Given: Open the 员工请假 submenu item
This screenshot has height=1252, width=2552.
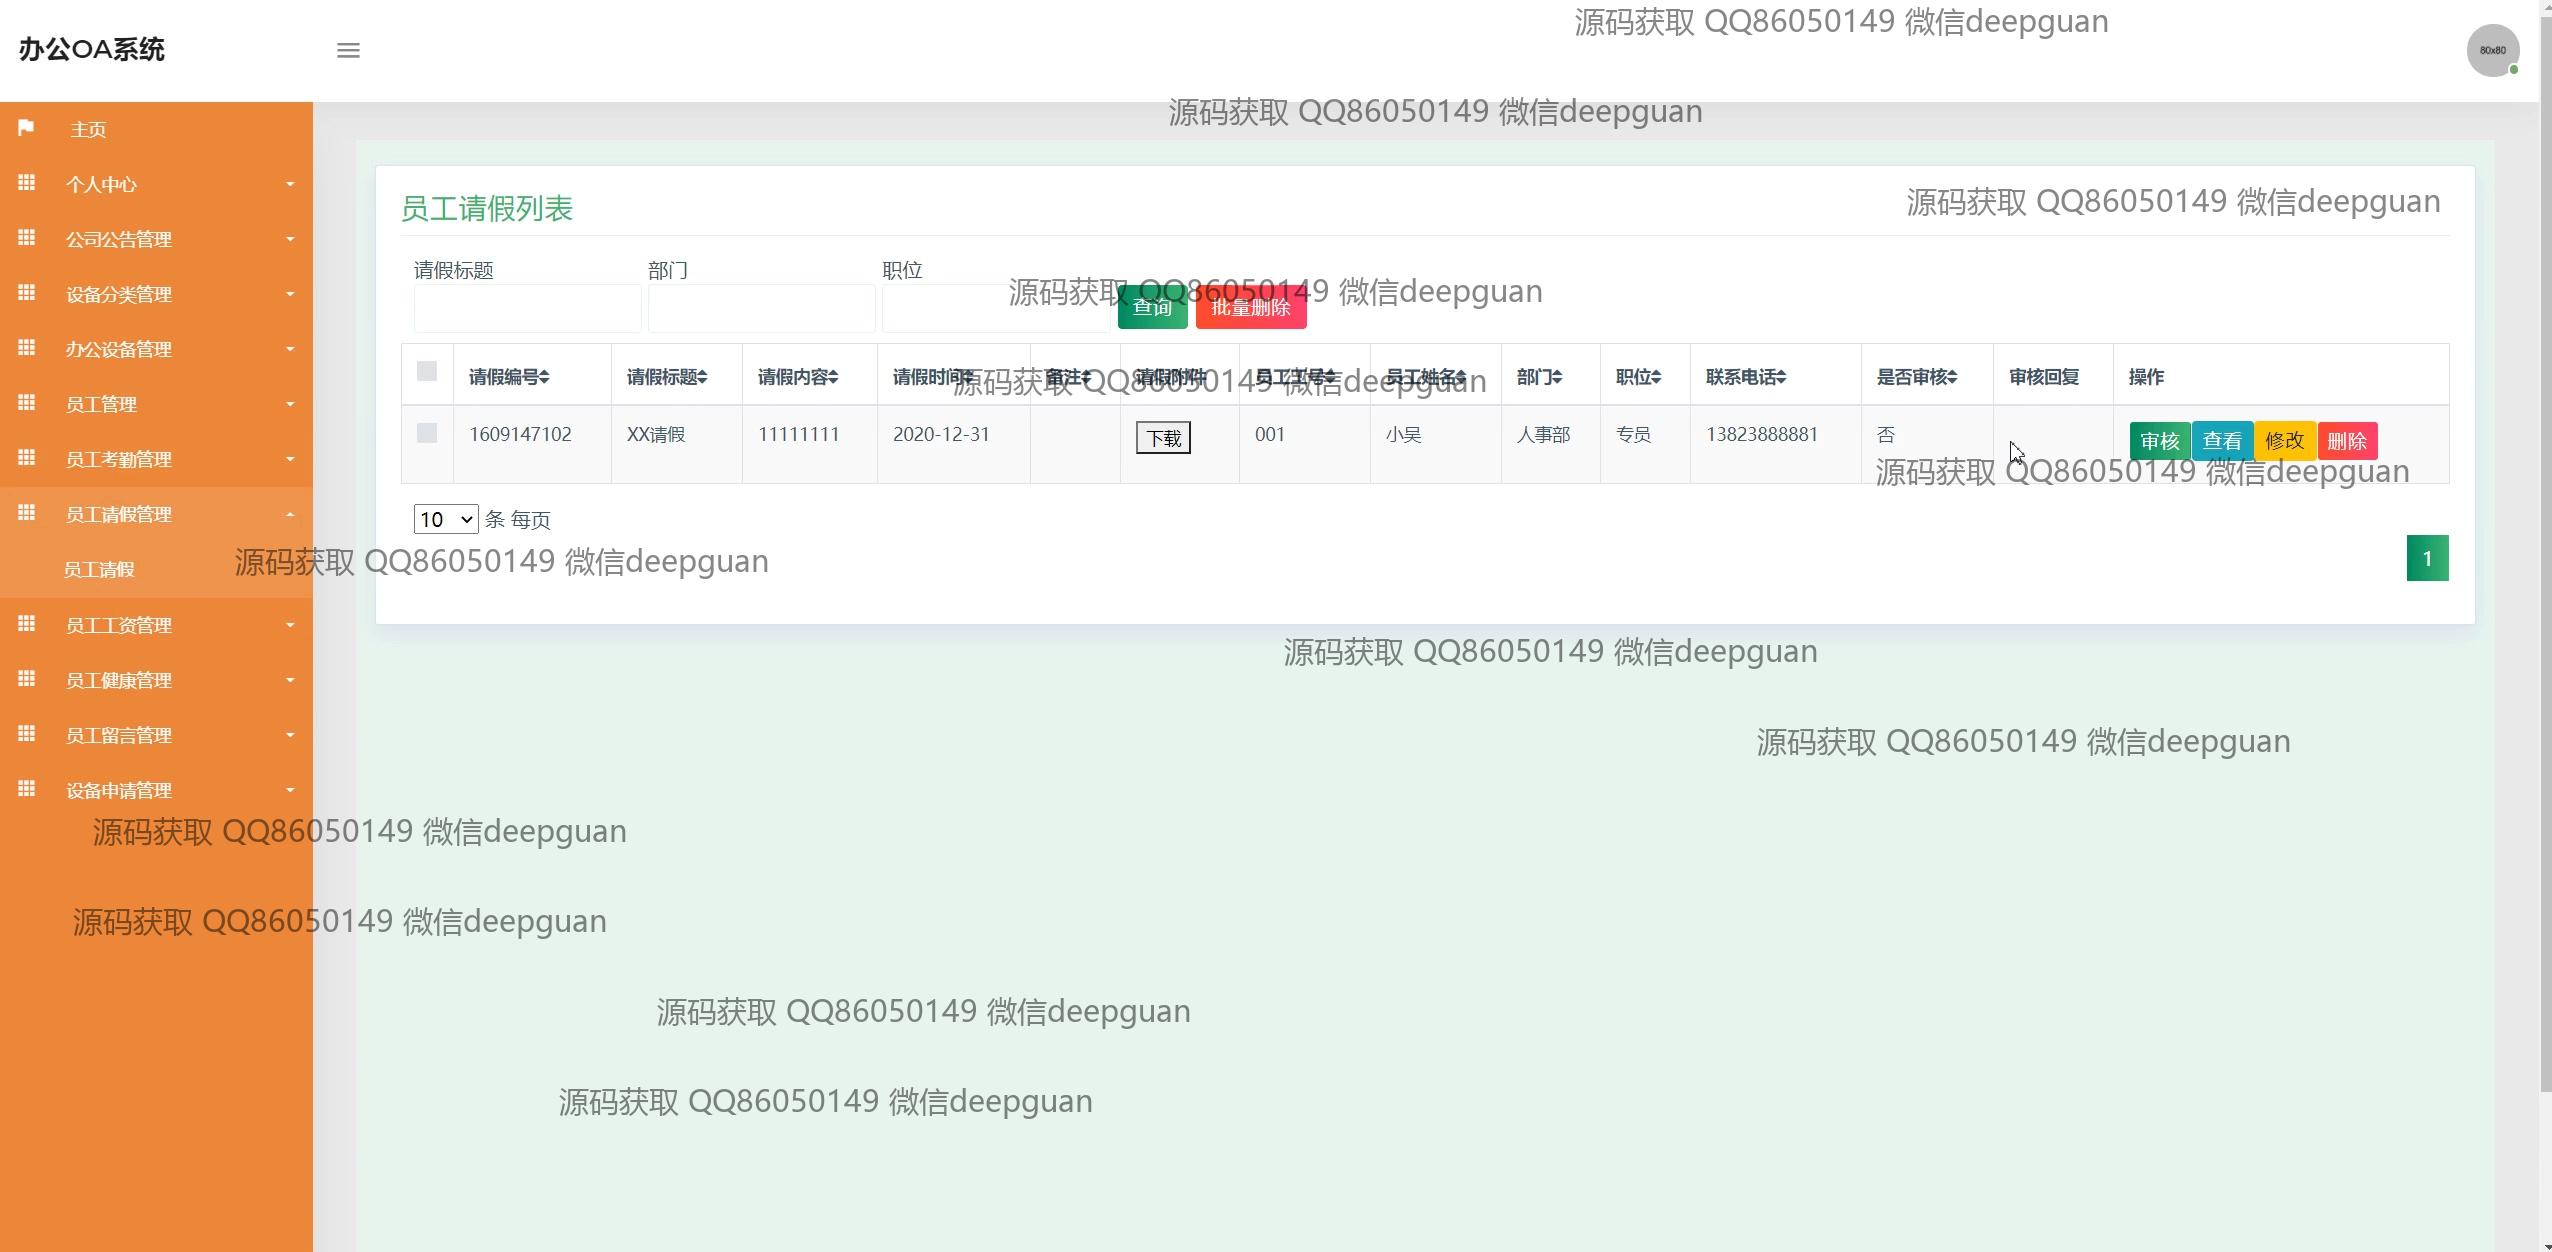Looking at the screenshot, I should coord(99,569).
